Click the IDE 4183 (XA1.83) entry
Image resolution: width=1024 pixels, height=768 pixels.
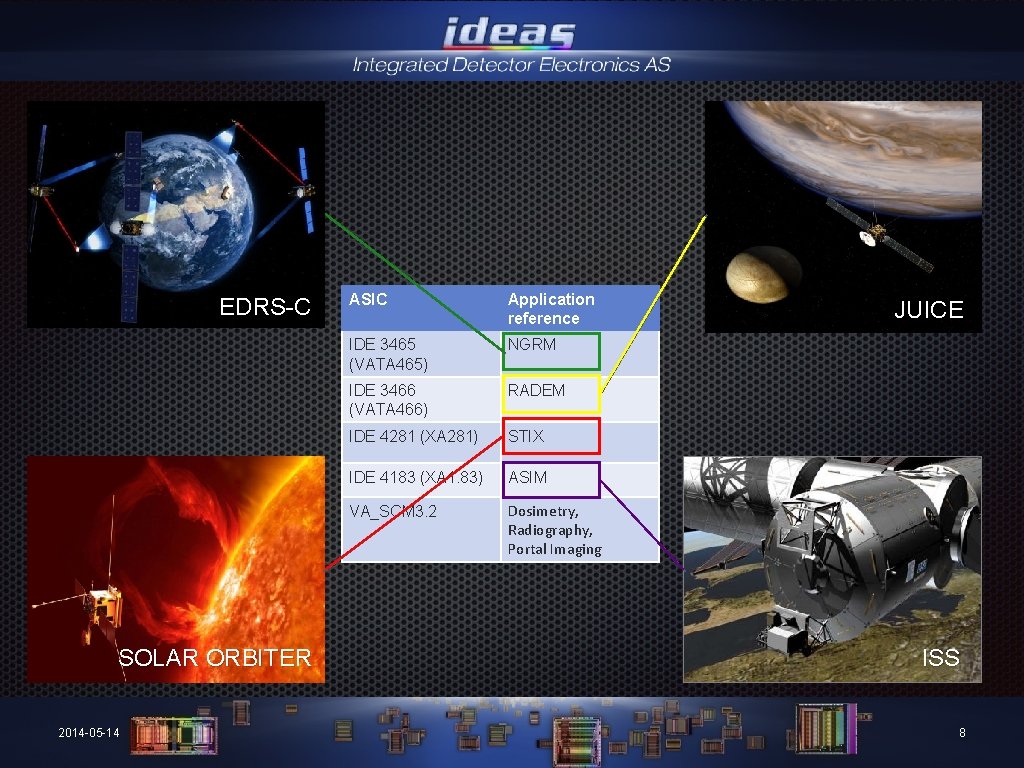[x=413, y=478]
